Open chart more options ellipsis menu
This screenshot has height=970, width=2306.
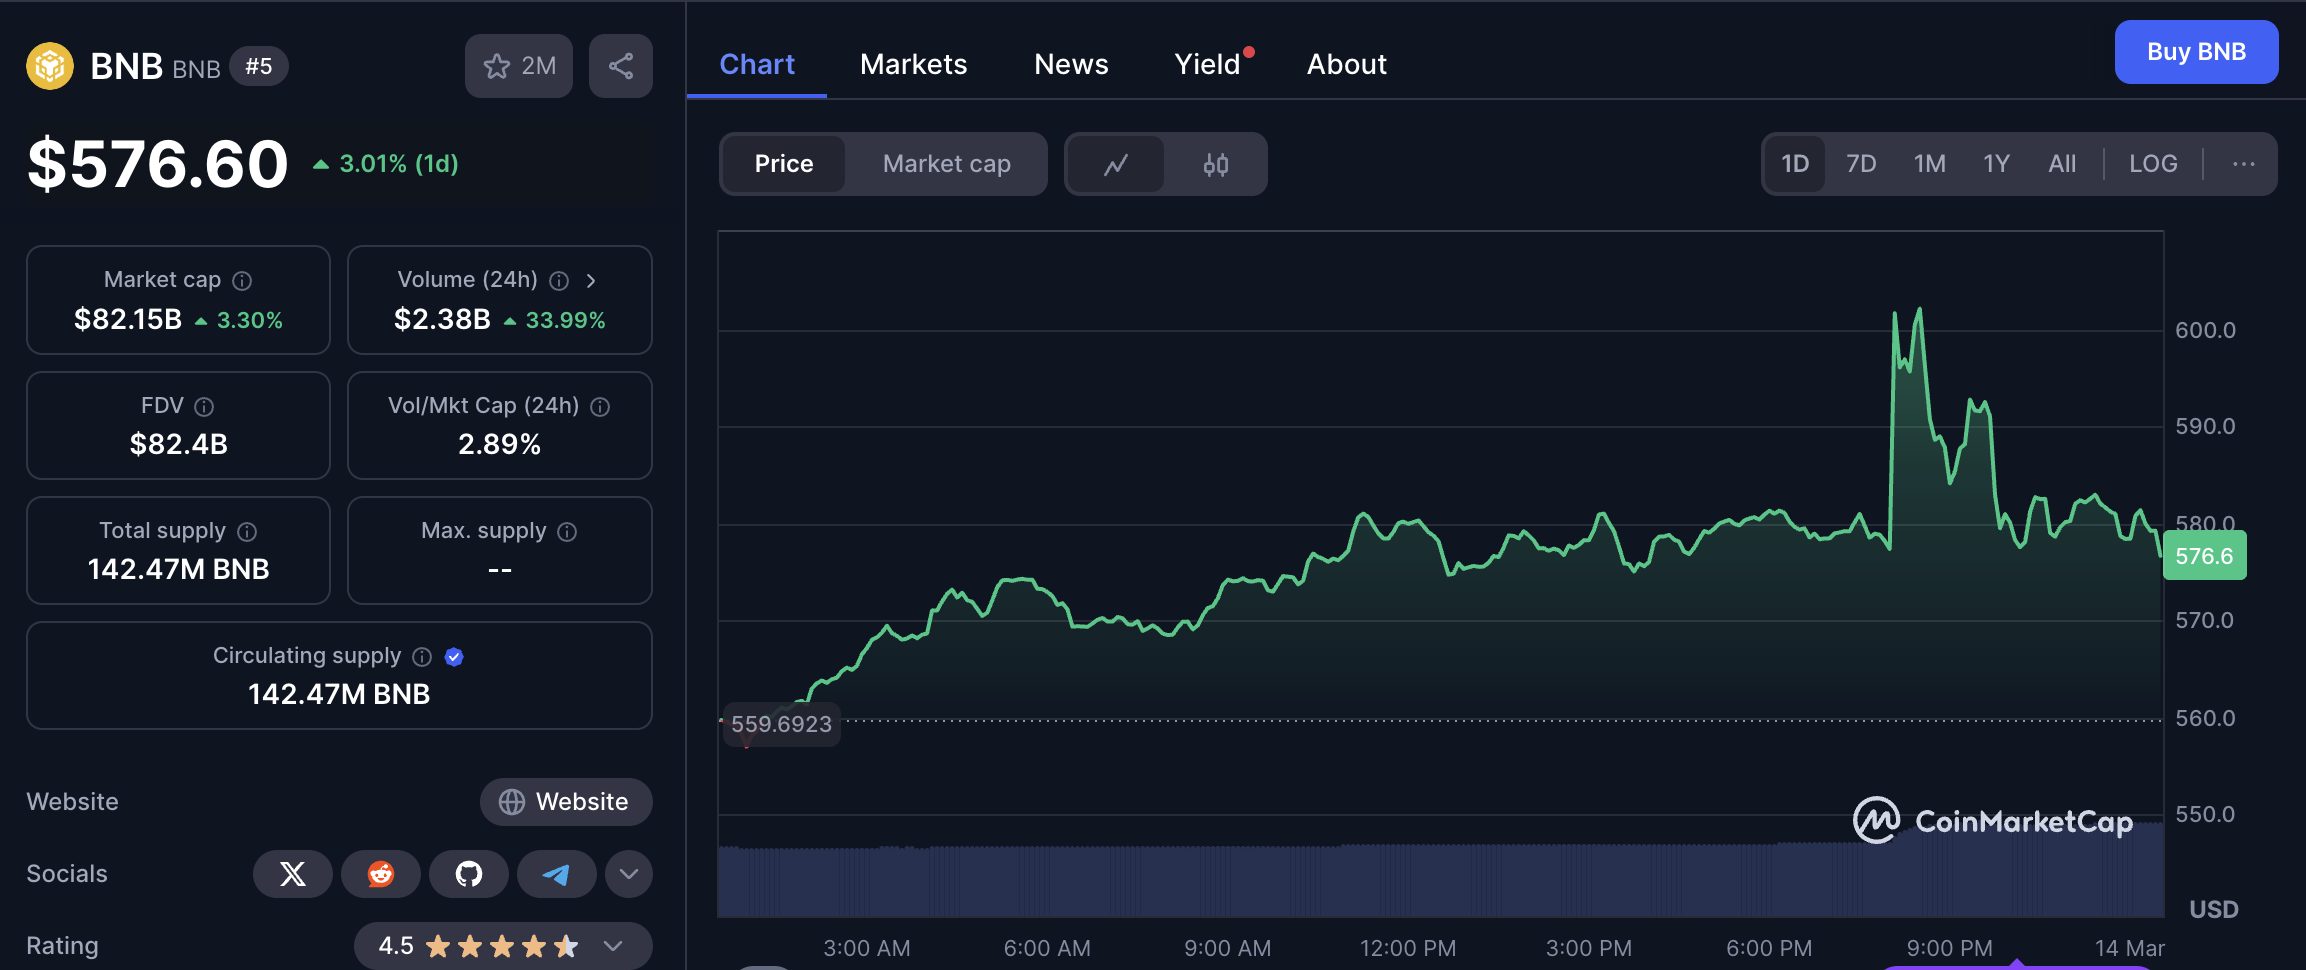pyautogui.click(x=2243, y=164)
